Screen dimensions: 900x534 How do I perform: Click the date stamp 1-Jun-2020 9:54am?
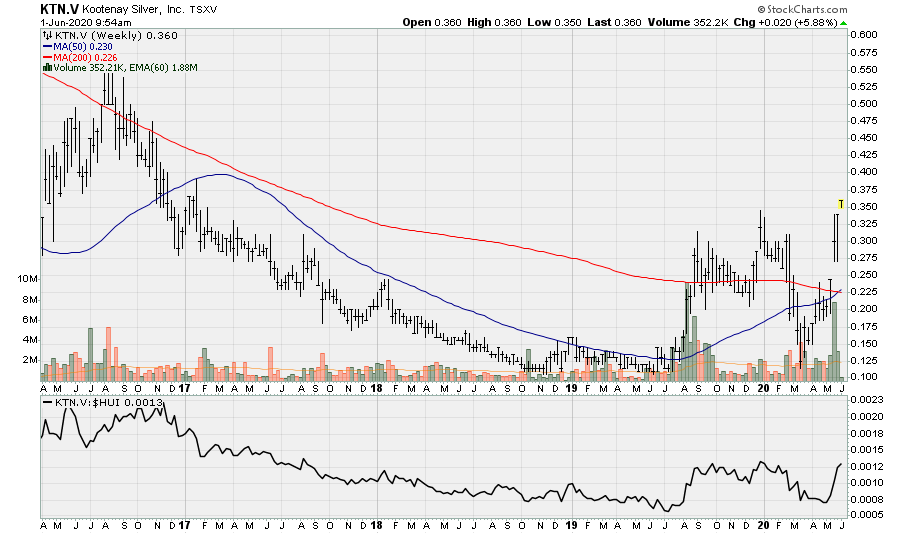click(x=86, y=23)
